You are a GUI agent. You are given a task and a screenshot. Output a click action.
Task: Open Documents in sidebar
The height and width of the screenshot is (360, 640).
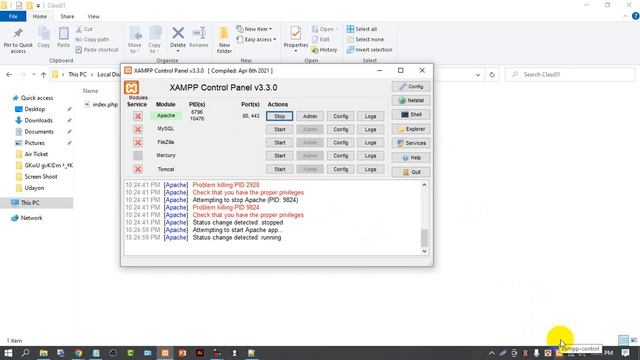coord(34,132)
